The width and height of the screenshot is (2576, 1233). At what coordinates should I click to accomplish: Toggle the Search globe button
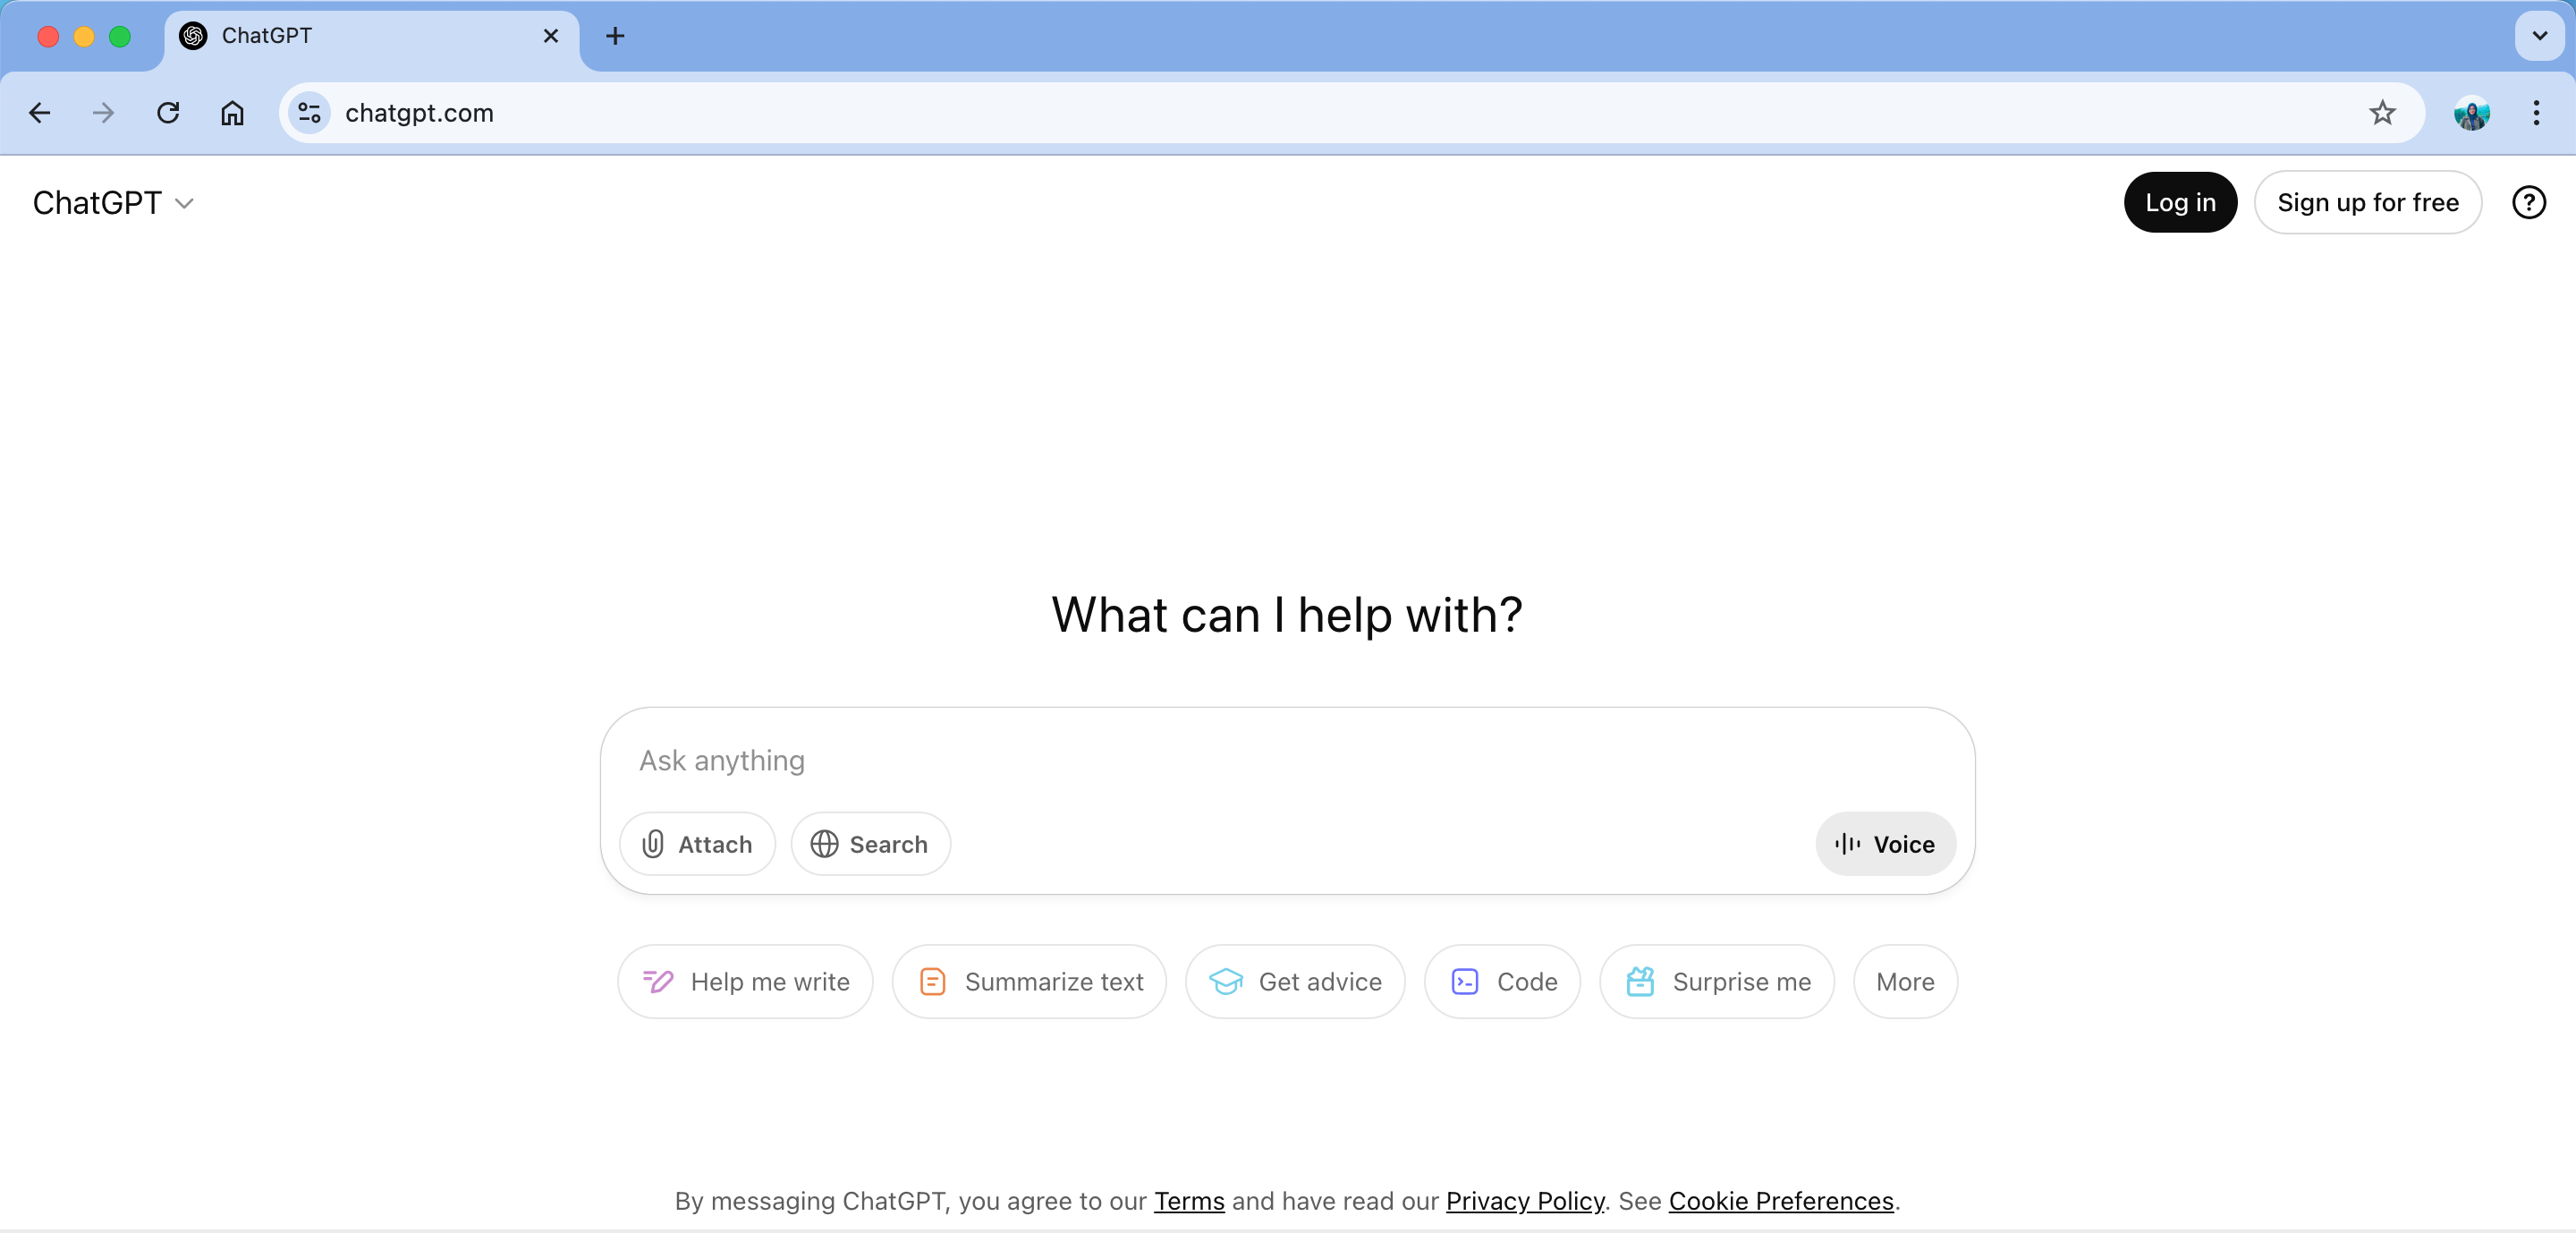[x=870, y=844]
